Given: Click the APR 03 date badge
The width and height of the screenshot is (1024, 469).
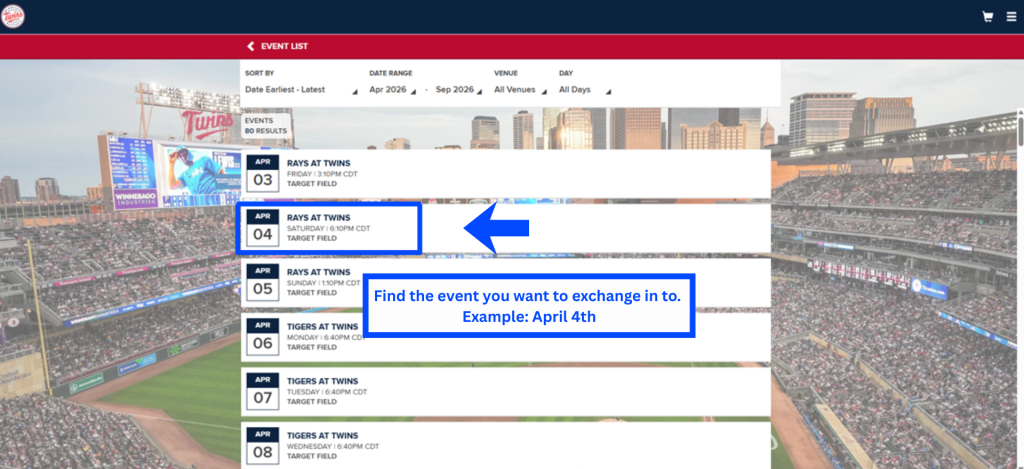Looking at the screenshot, I should click(x=263, y=174).
